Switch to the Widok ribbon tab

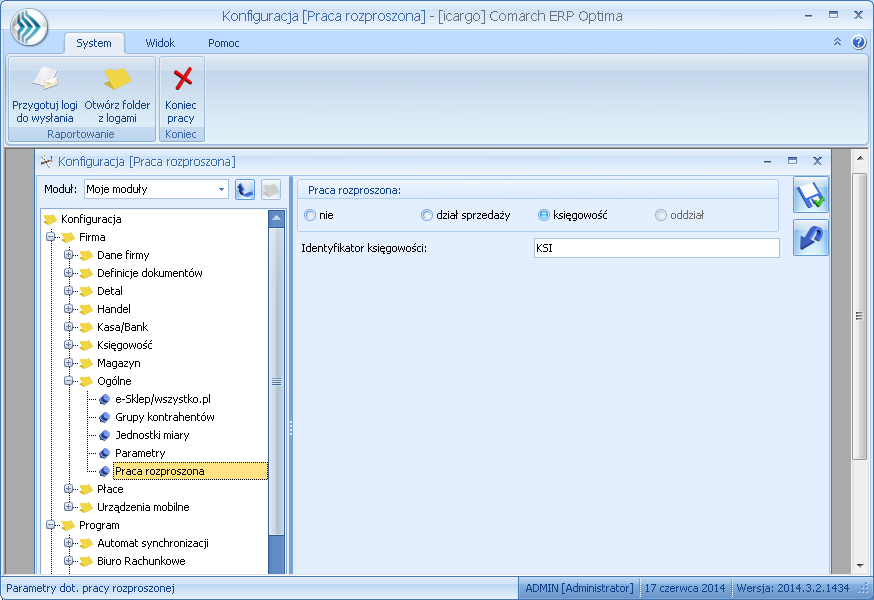pyautogui.click(x=160, y=43)
